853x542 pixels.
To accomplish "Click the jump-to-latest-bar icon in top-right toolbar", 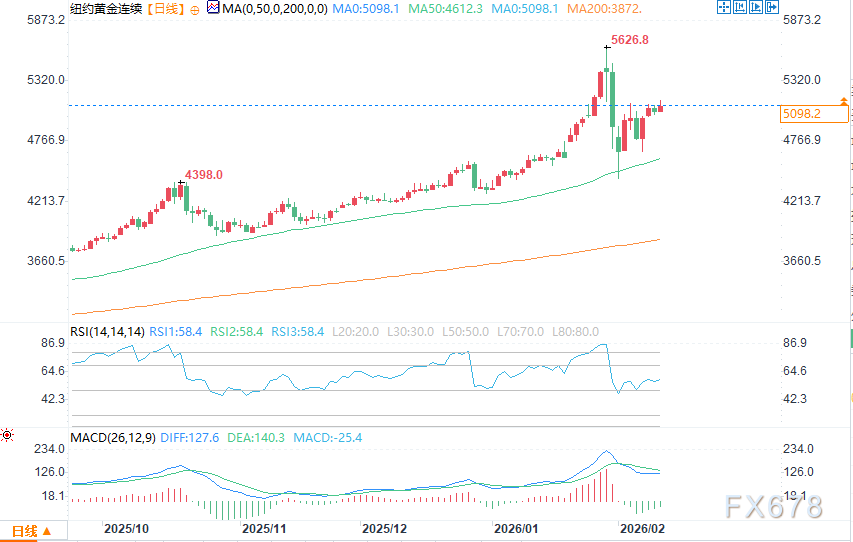I will (757, 9).
